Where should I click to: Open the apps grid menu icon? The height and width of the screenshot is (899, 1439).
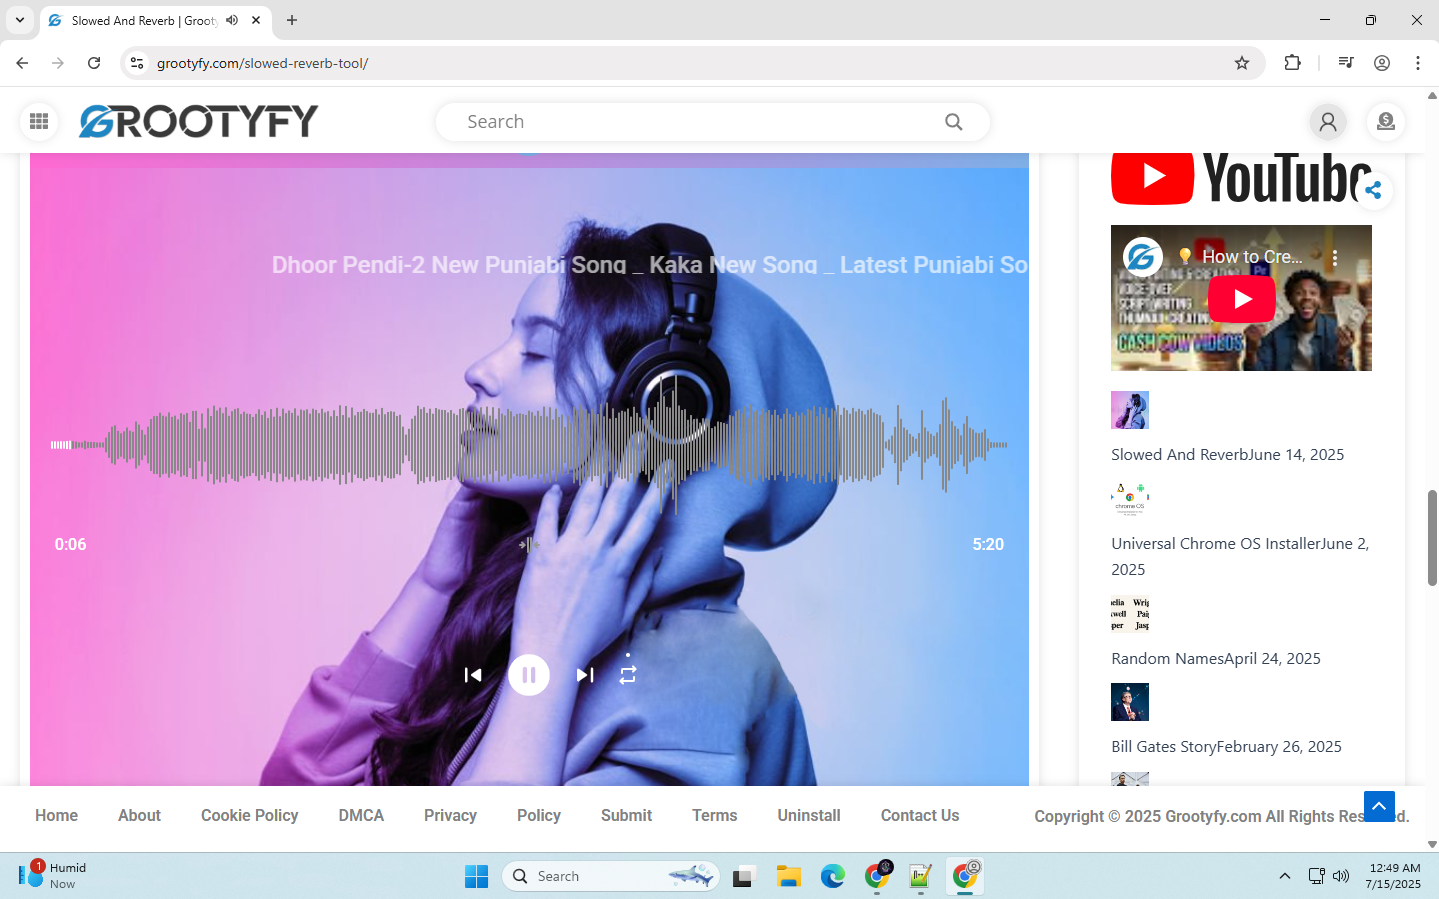[x=39, y=122]
